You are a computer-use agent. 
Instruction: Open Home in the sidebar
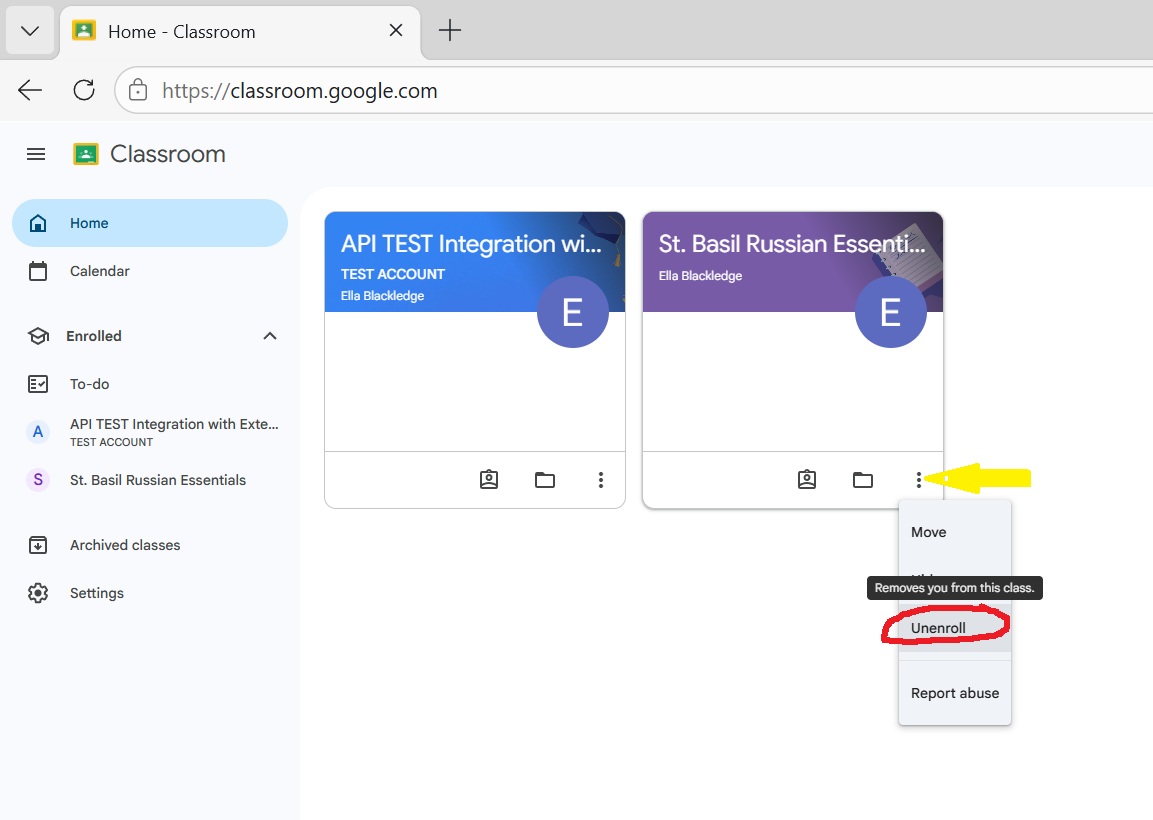91,223
